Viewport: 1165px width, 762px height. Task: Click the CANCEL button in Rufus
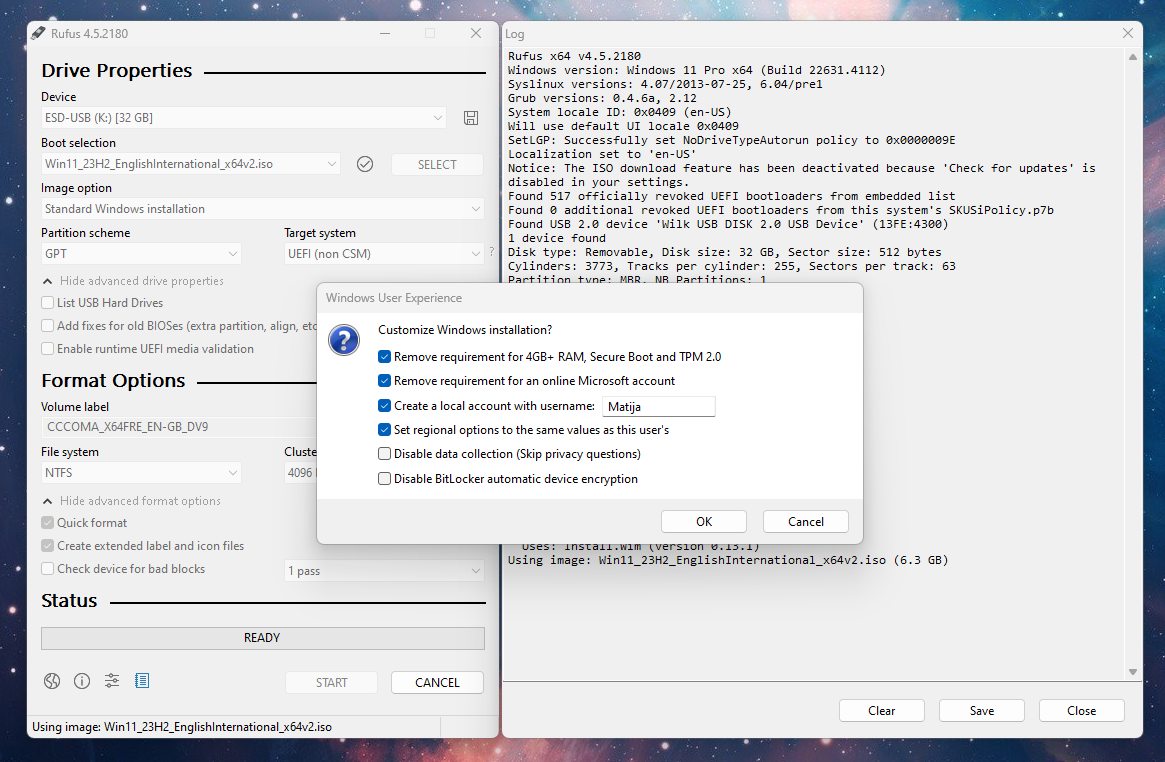(437, 683)
